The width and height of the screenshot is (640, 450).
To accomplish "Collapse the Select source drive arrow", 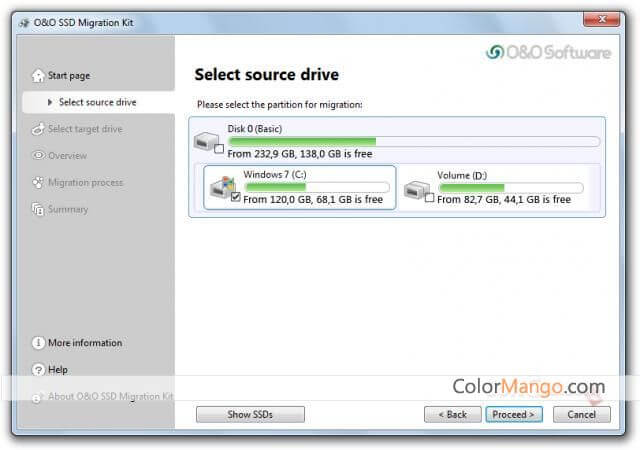I will [x=50, y=102].
